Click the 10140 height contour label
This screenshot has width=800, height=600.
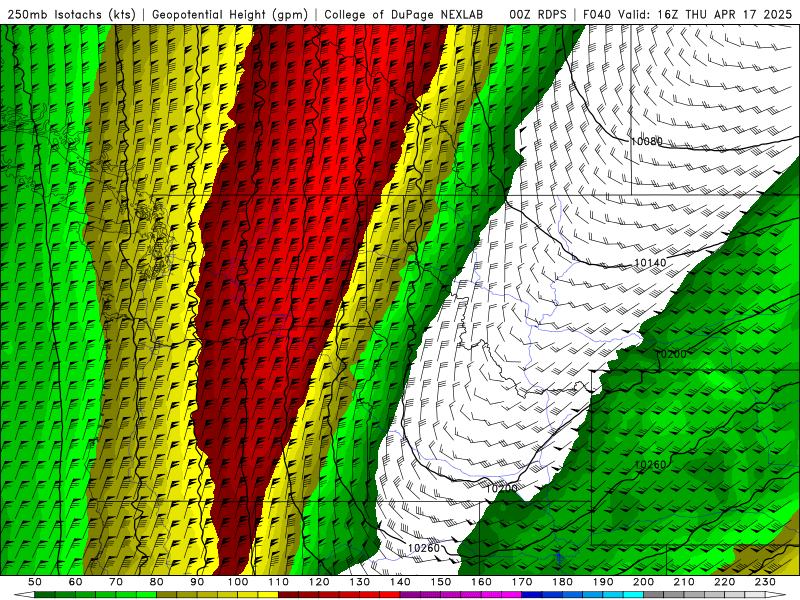650,263
